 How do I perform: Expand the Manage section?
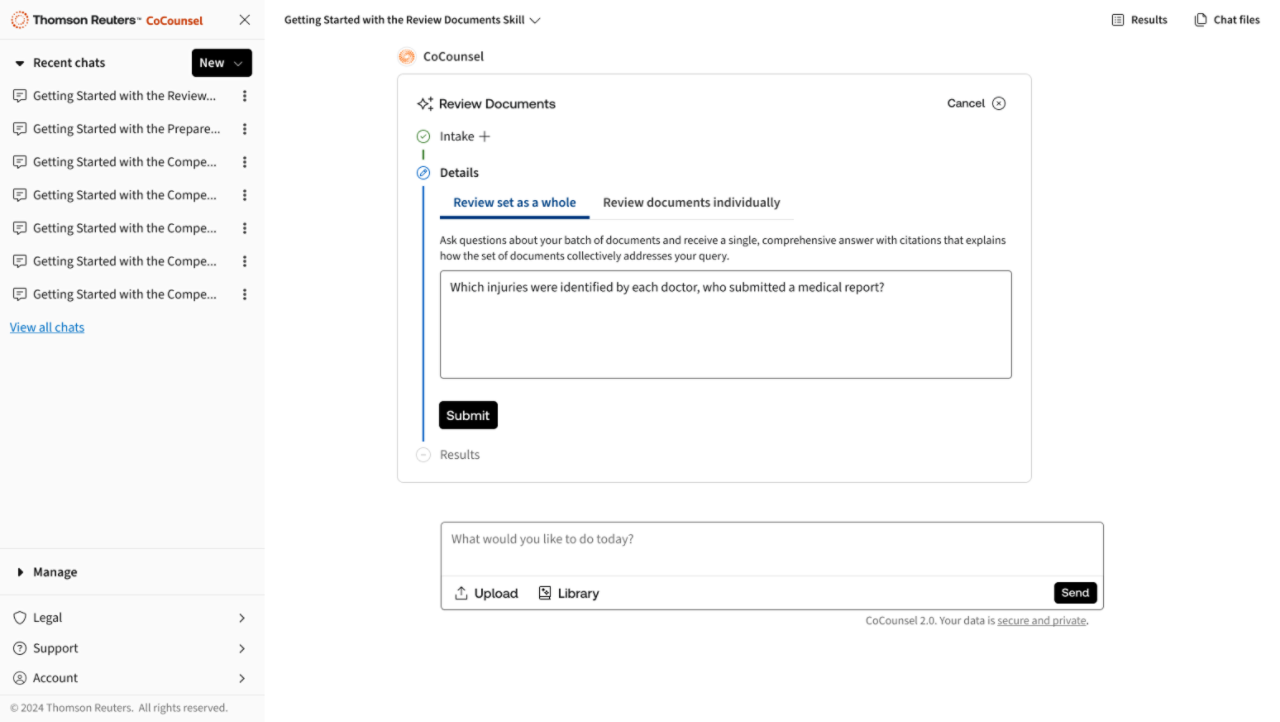pos(20,573)
